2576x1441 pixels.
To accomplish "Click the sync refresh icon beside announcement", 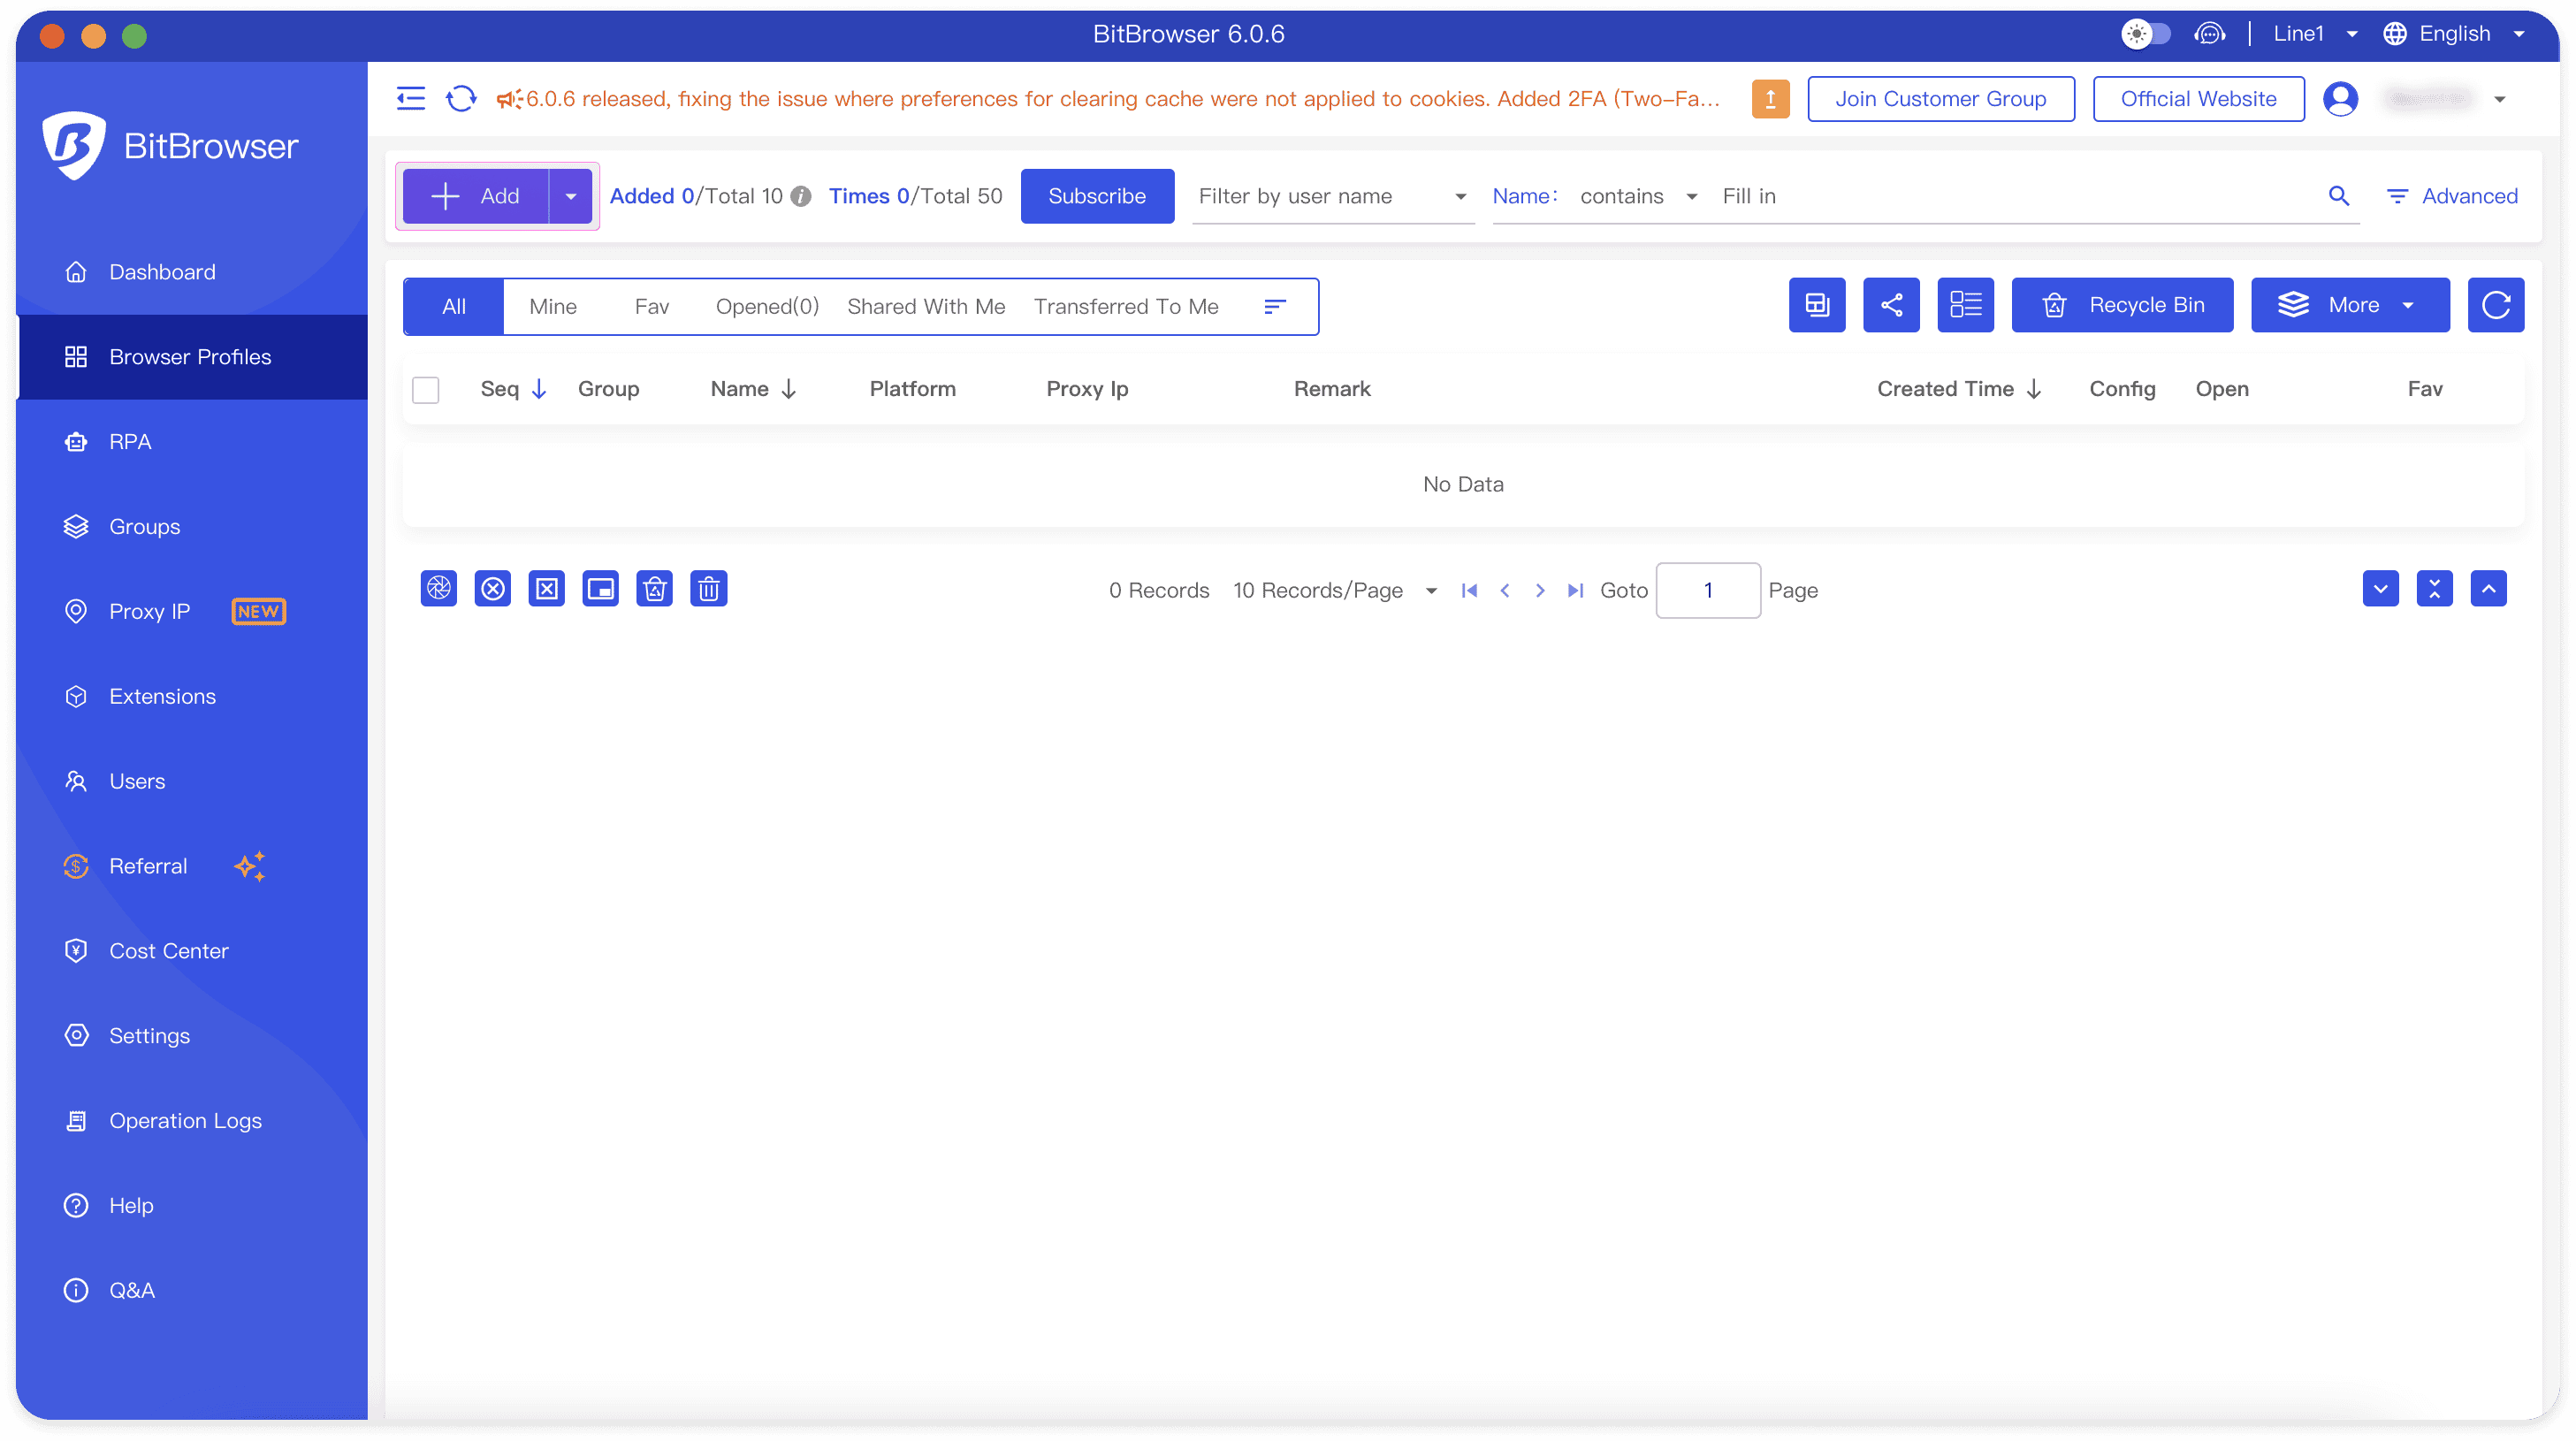I will coord(461,98).
